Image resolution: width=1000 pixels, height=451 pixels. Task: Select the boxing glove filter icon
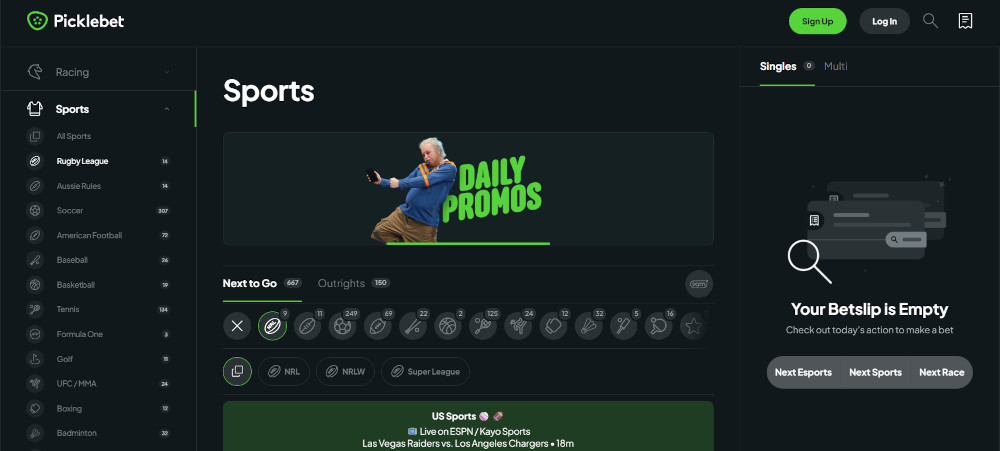553,326
